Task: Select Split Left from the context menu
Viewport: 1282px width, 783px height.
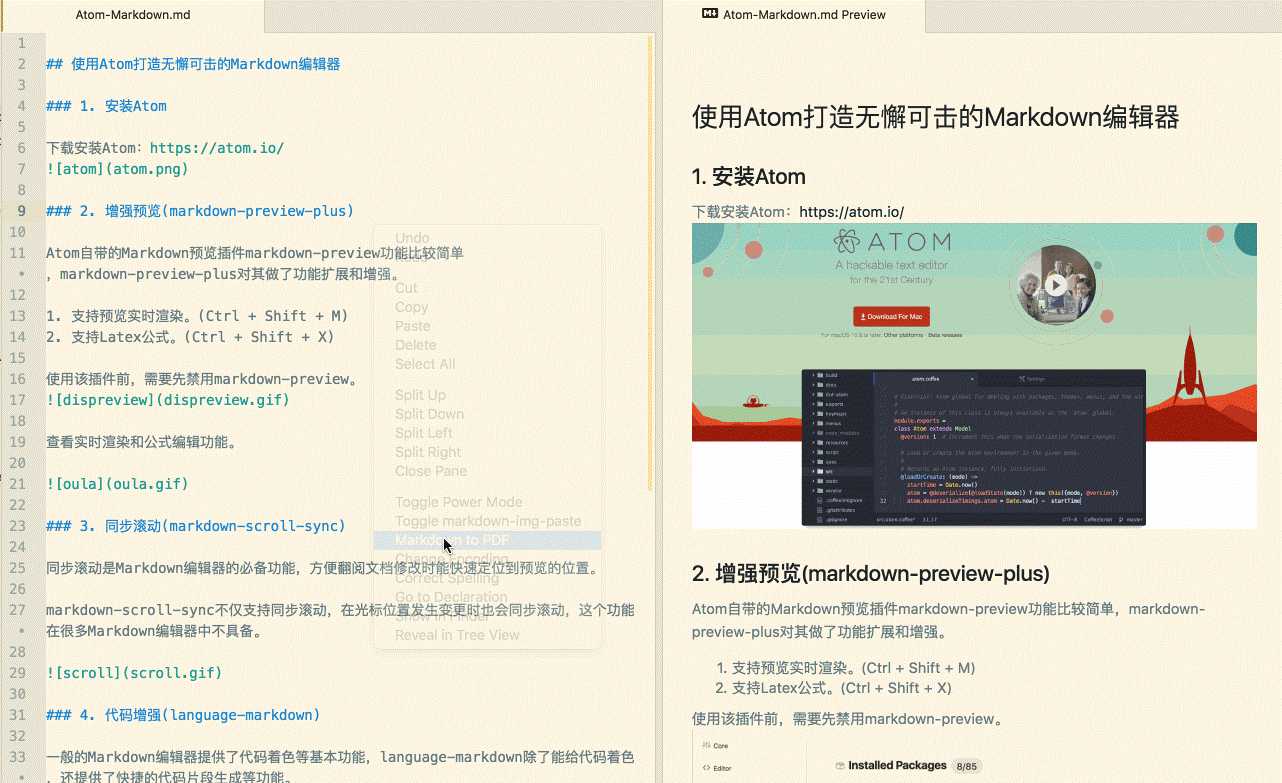Action: (x=423, y=433)
